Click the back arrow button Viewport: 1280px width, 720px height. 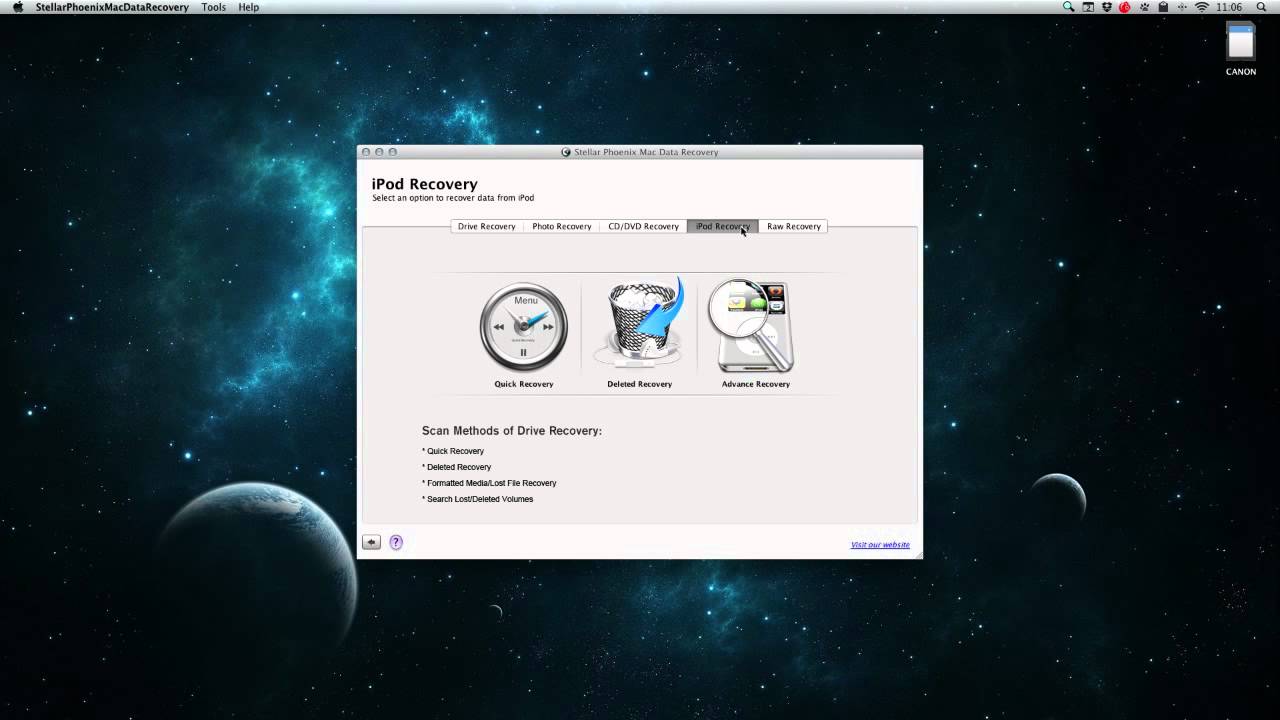[371, 542]
